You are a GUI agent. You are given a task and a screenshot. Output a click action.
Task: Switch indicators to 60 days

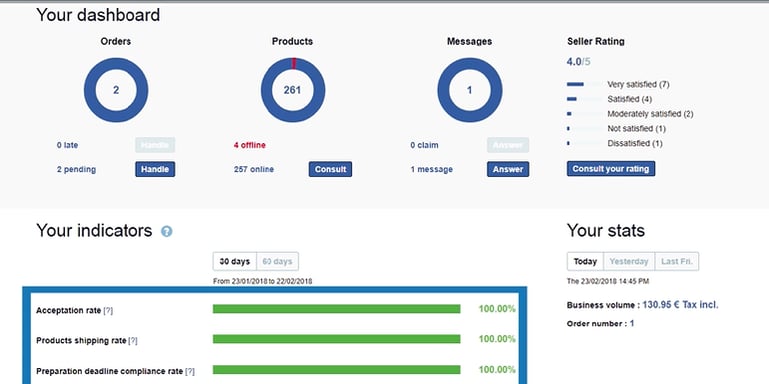pyautogui.click(x=277, y=261)
